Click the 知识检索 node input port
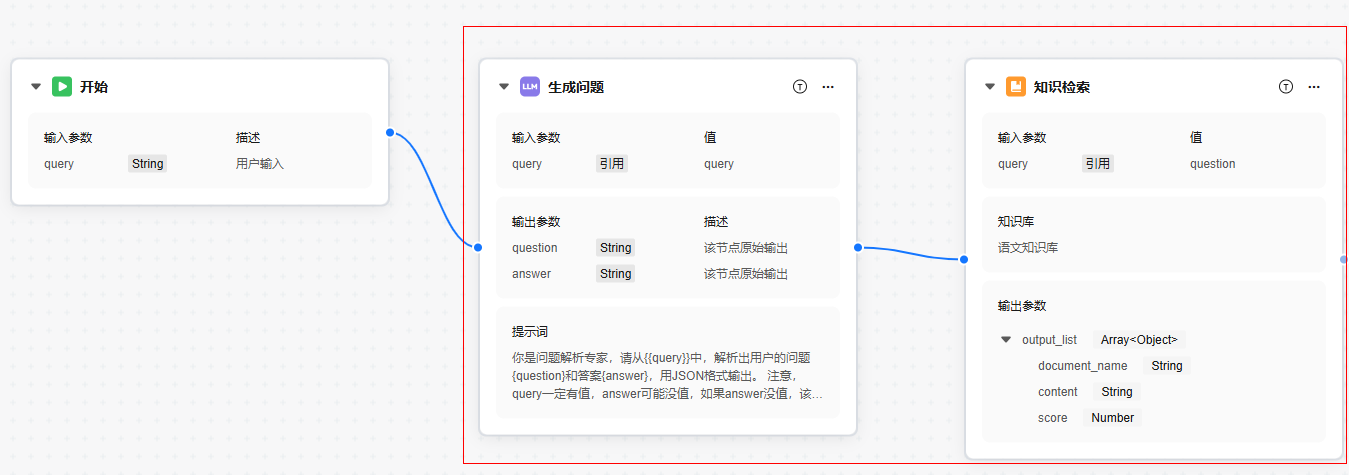The width and height of the screenshot is (1349, 475). tap(964, 259)
